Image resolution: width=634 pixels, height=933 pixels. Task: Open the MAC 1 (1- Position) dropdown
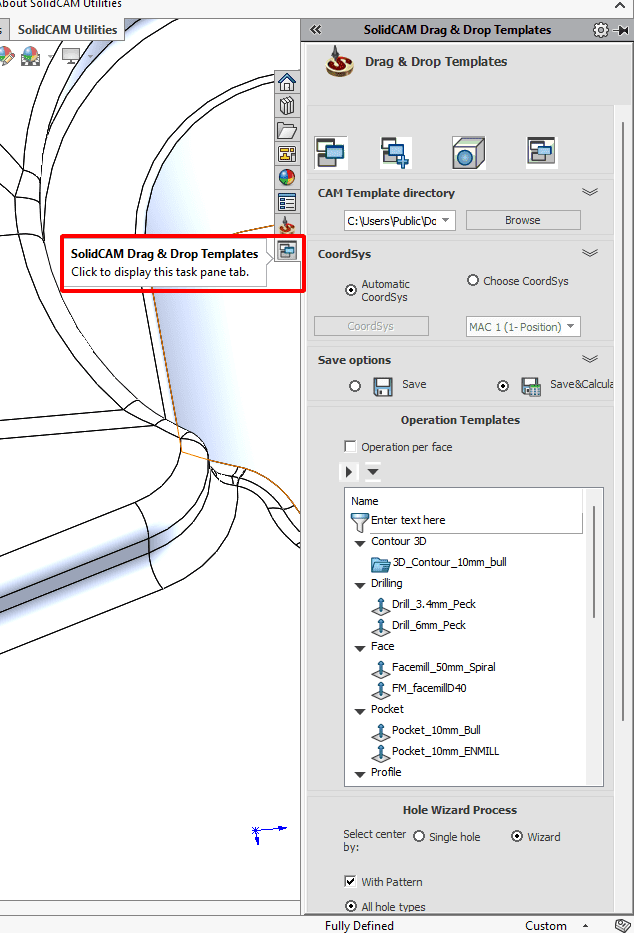pos(570,326)
